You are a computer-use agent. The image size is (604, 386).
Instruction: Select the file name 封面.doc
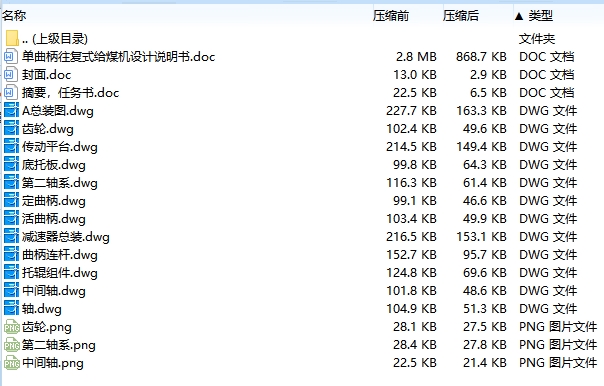(46, 75)
